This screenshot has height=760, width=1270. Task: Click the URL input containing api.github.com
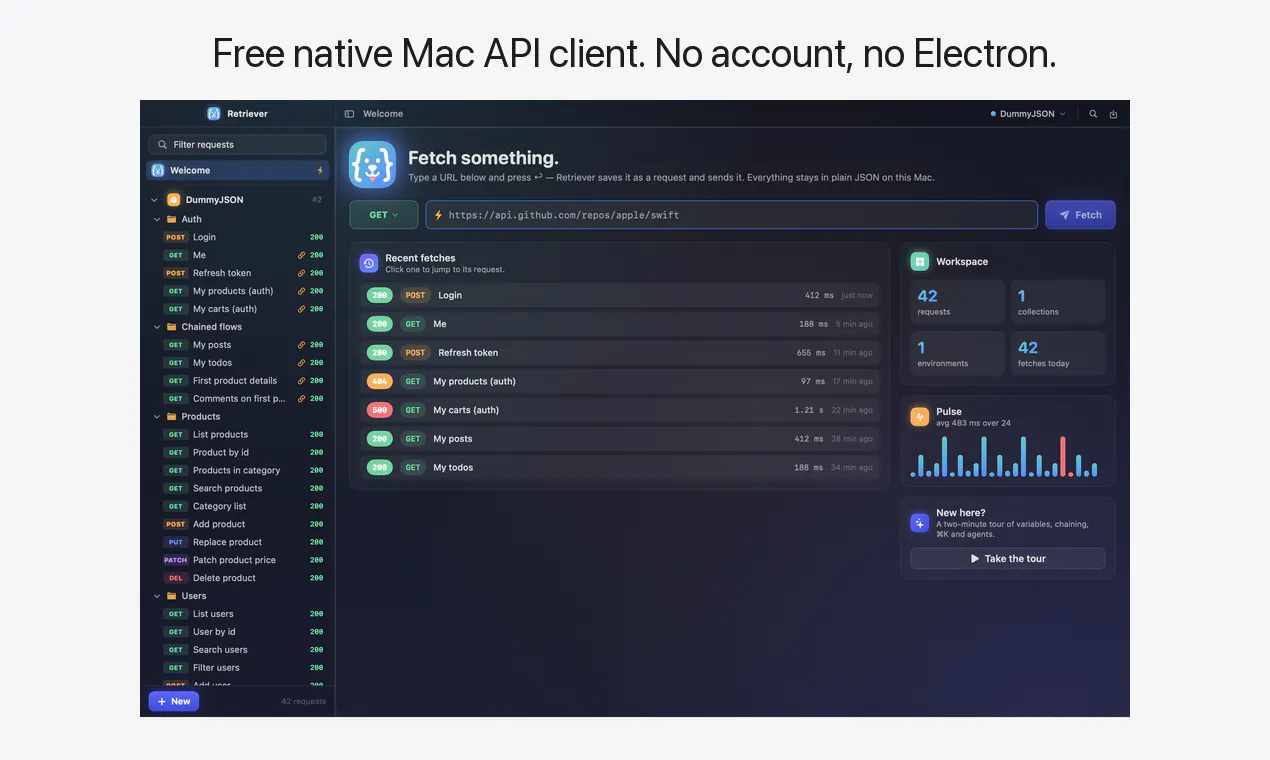pos(731,215)
